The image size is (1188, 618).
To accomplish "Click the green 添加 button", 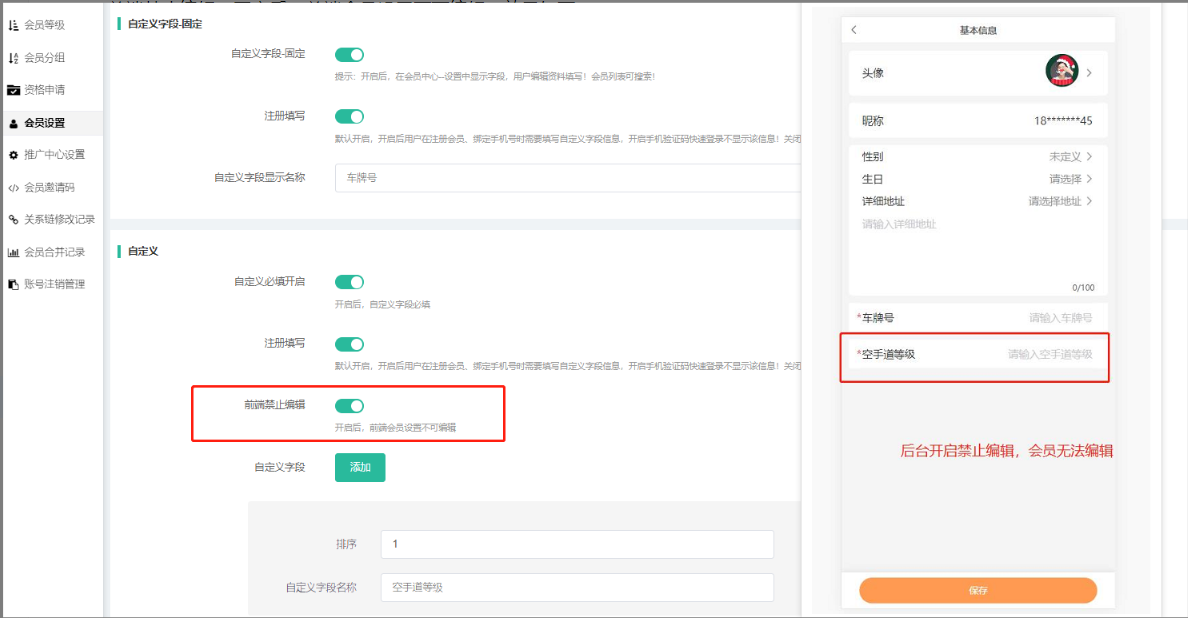I will click(359, 467).
